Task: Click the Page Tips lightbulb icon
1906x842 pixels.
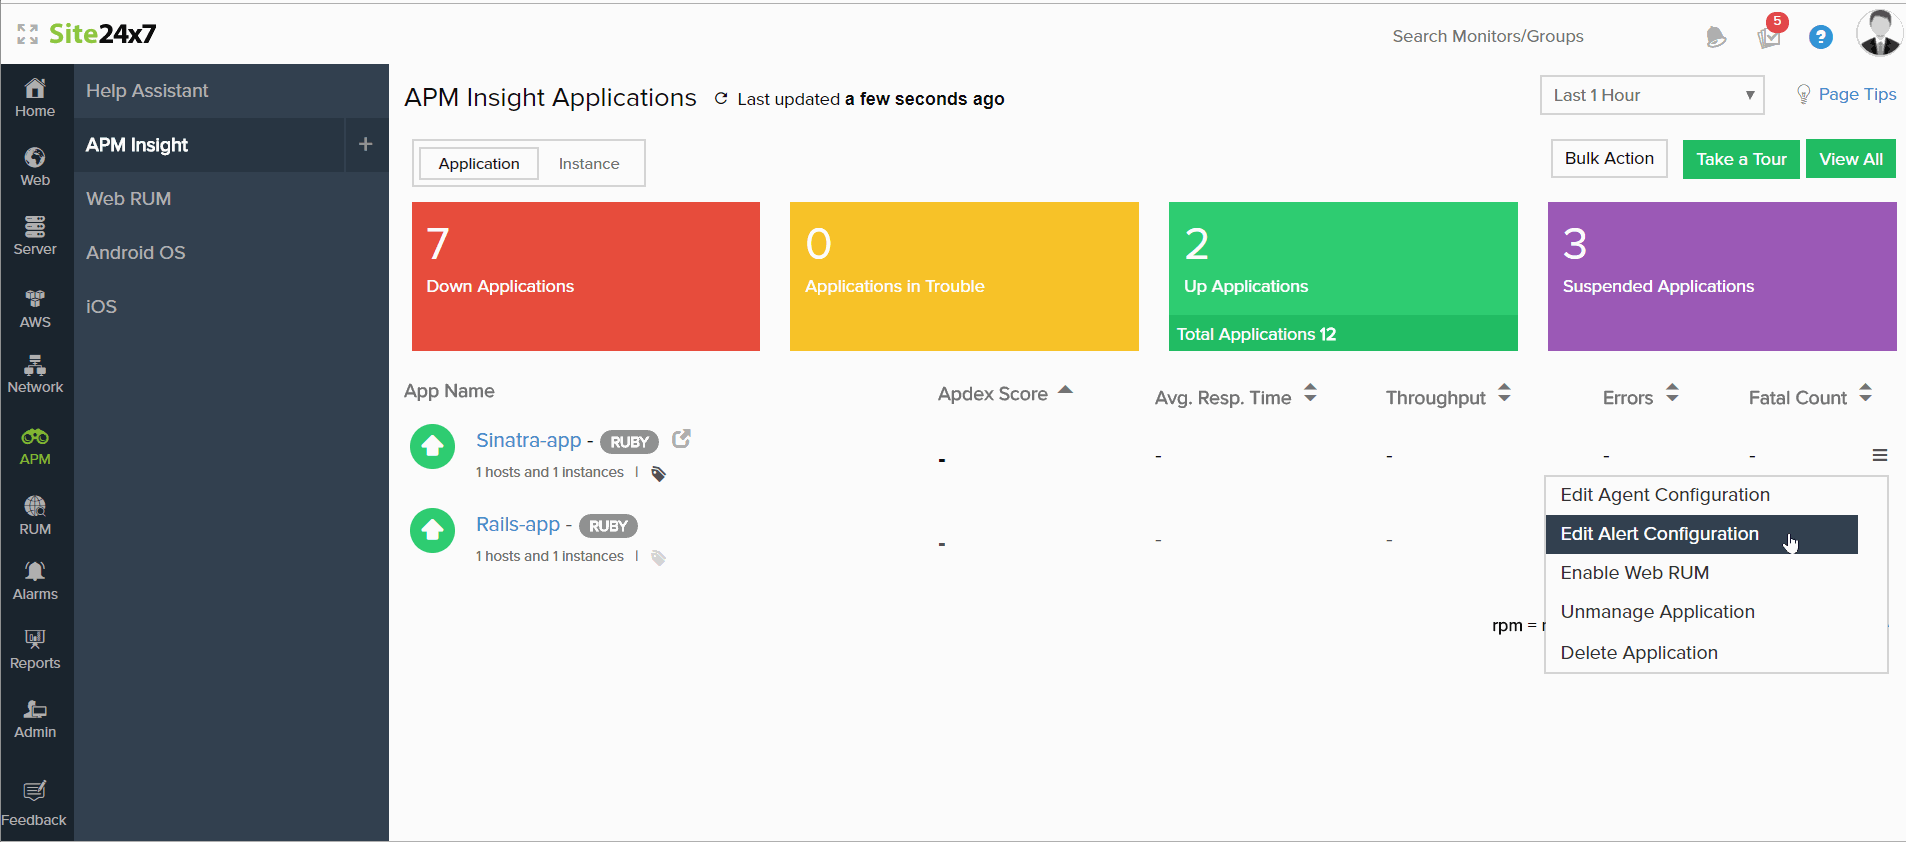Action: (1803, 94)
